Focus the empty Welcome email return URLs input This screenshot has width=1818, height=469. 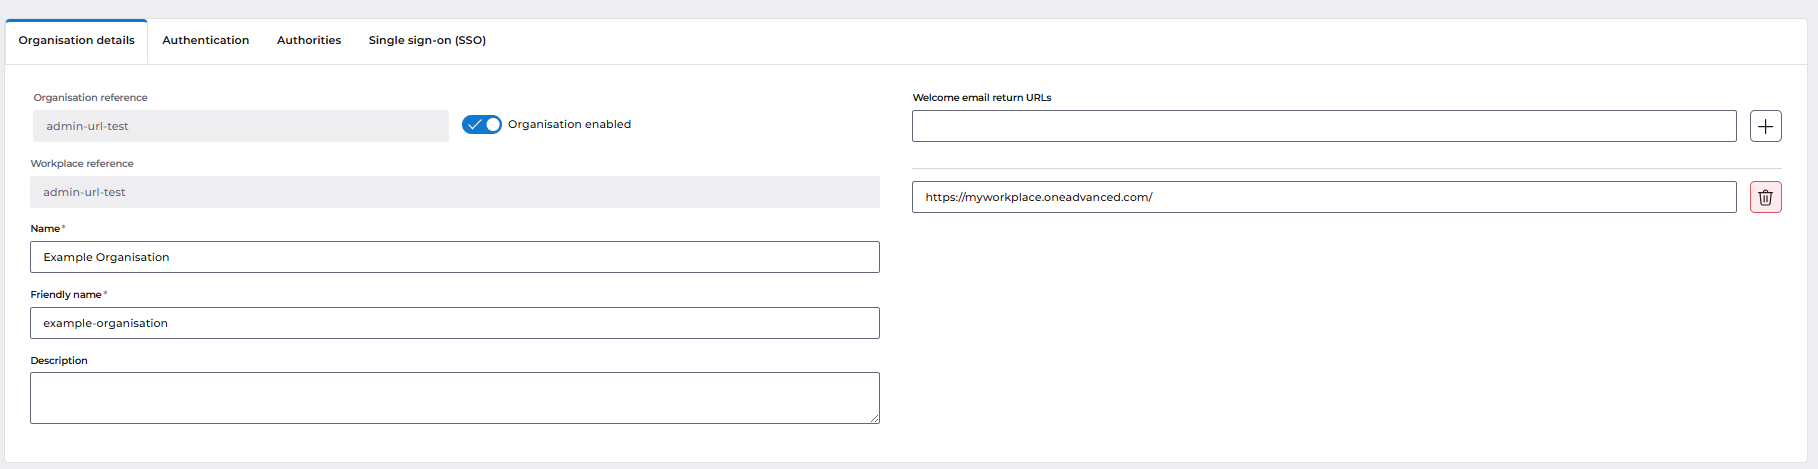click(1324, 126)
